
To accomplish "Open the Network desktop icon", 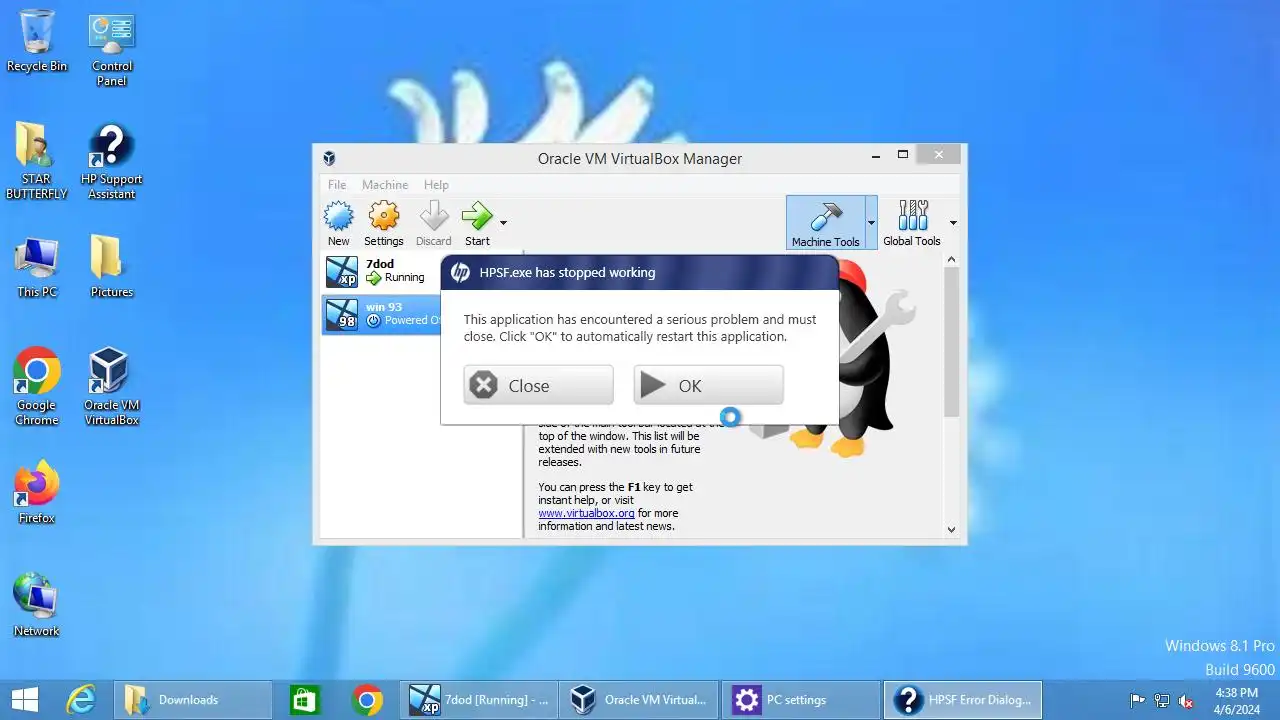I will 37,604.
